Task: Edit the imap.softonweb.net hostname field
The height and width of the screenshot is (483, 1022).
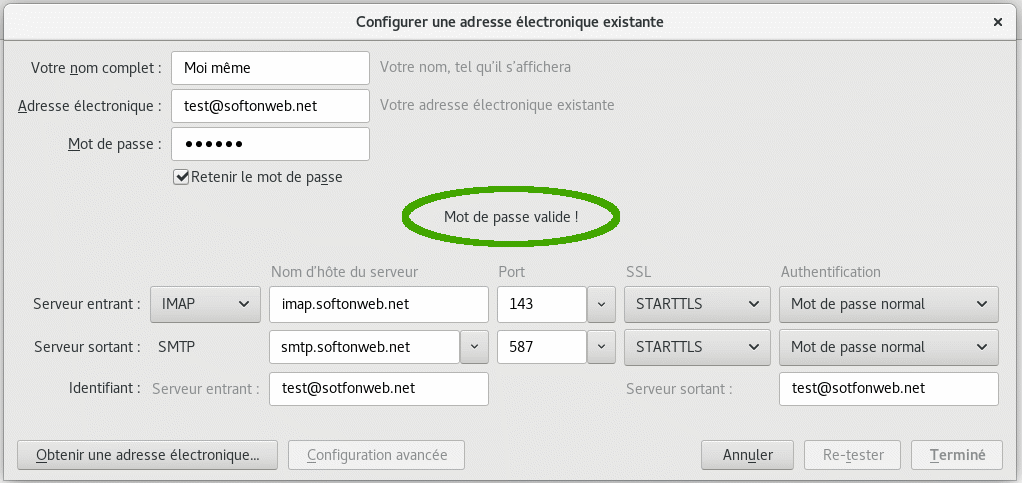Action: tap(378, 304)
